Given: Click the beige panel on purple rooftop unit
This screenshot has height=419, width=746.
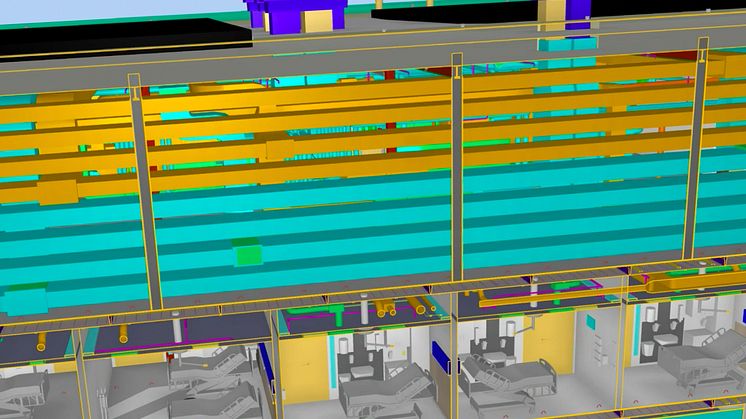Looking at the screenshot, I should [312, 20].
